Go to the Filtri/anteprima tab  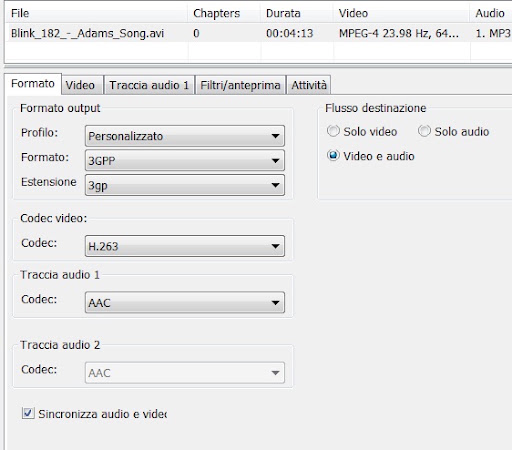tap(240, 85)
